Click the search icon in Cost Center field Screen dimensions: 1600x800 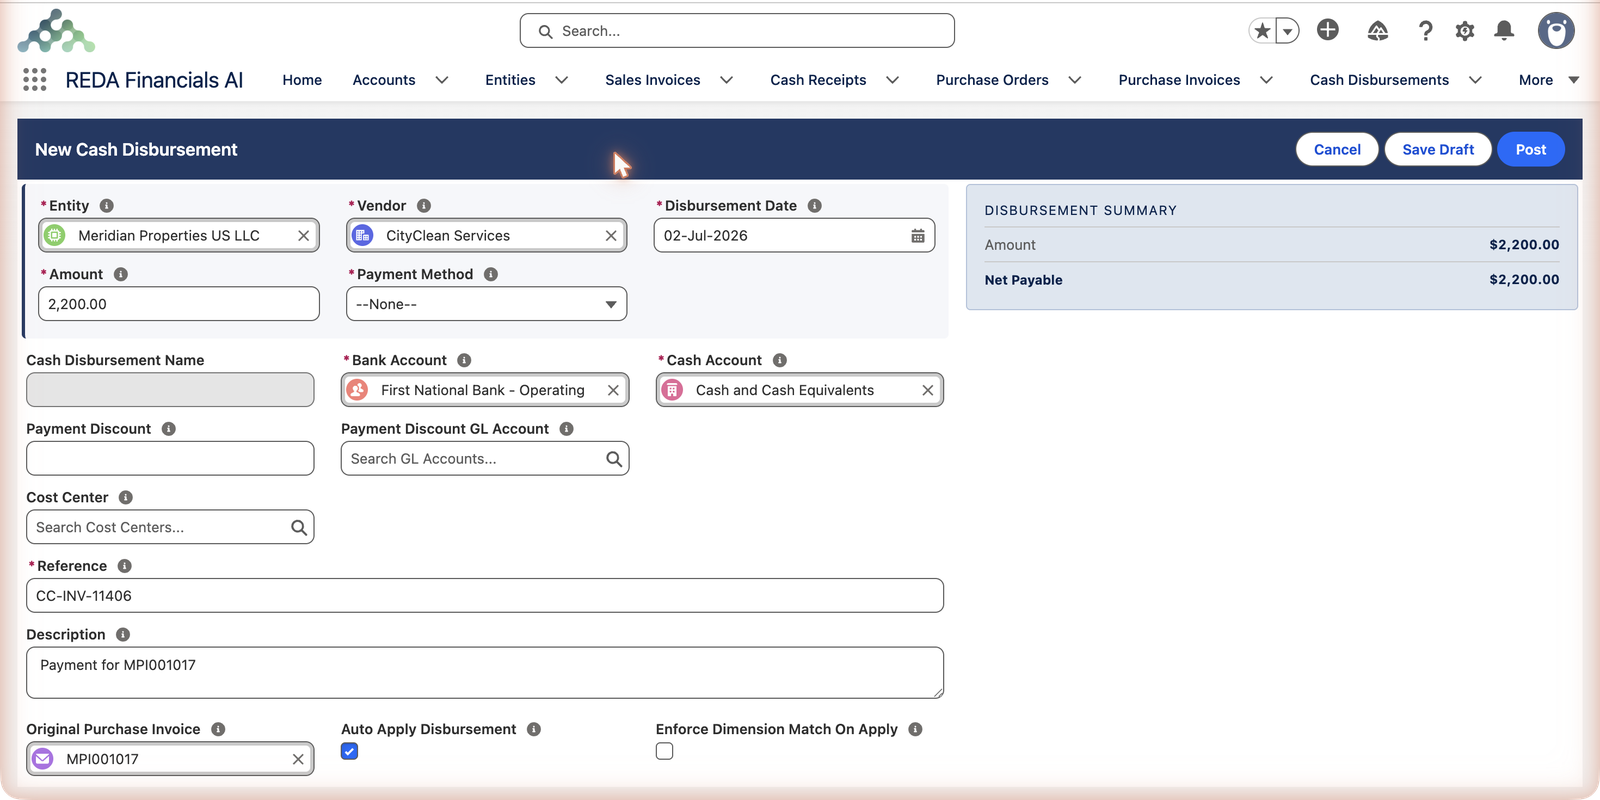299,528
